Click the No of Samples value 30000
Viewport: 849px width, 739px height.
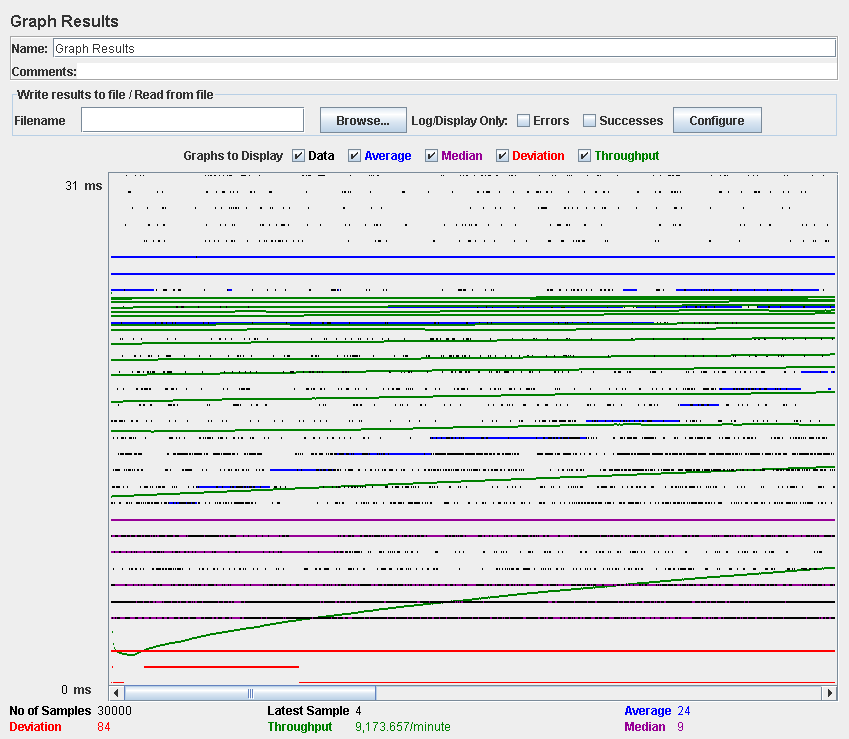(114, 711)
